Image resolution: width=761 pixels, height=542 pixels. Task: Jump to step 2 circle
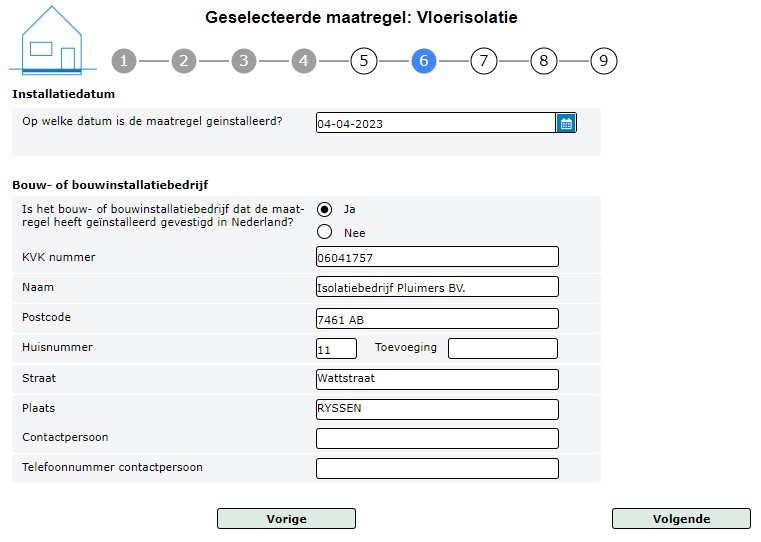tap(184, 61)
